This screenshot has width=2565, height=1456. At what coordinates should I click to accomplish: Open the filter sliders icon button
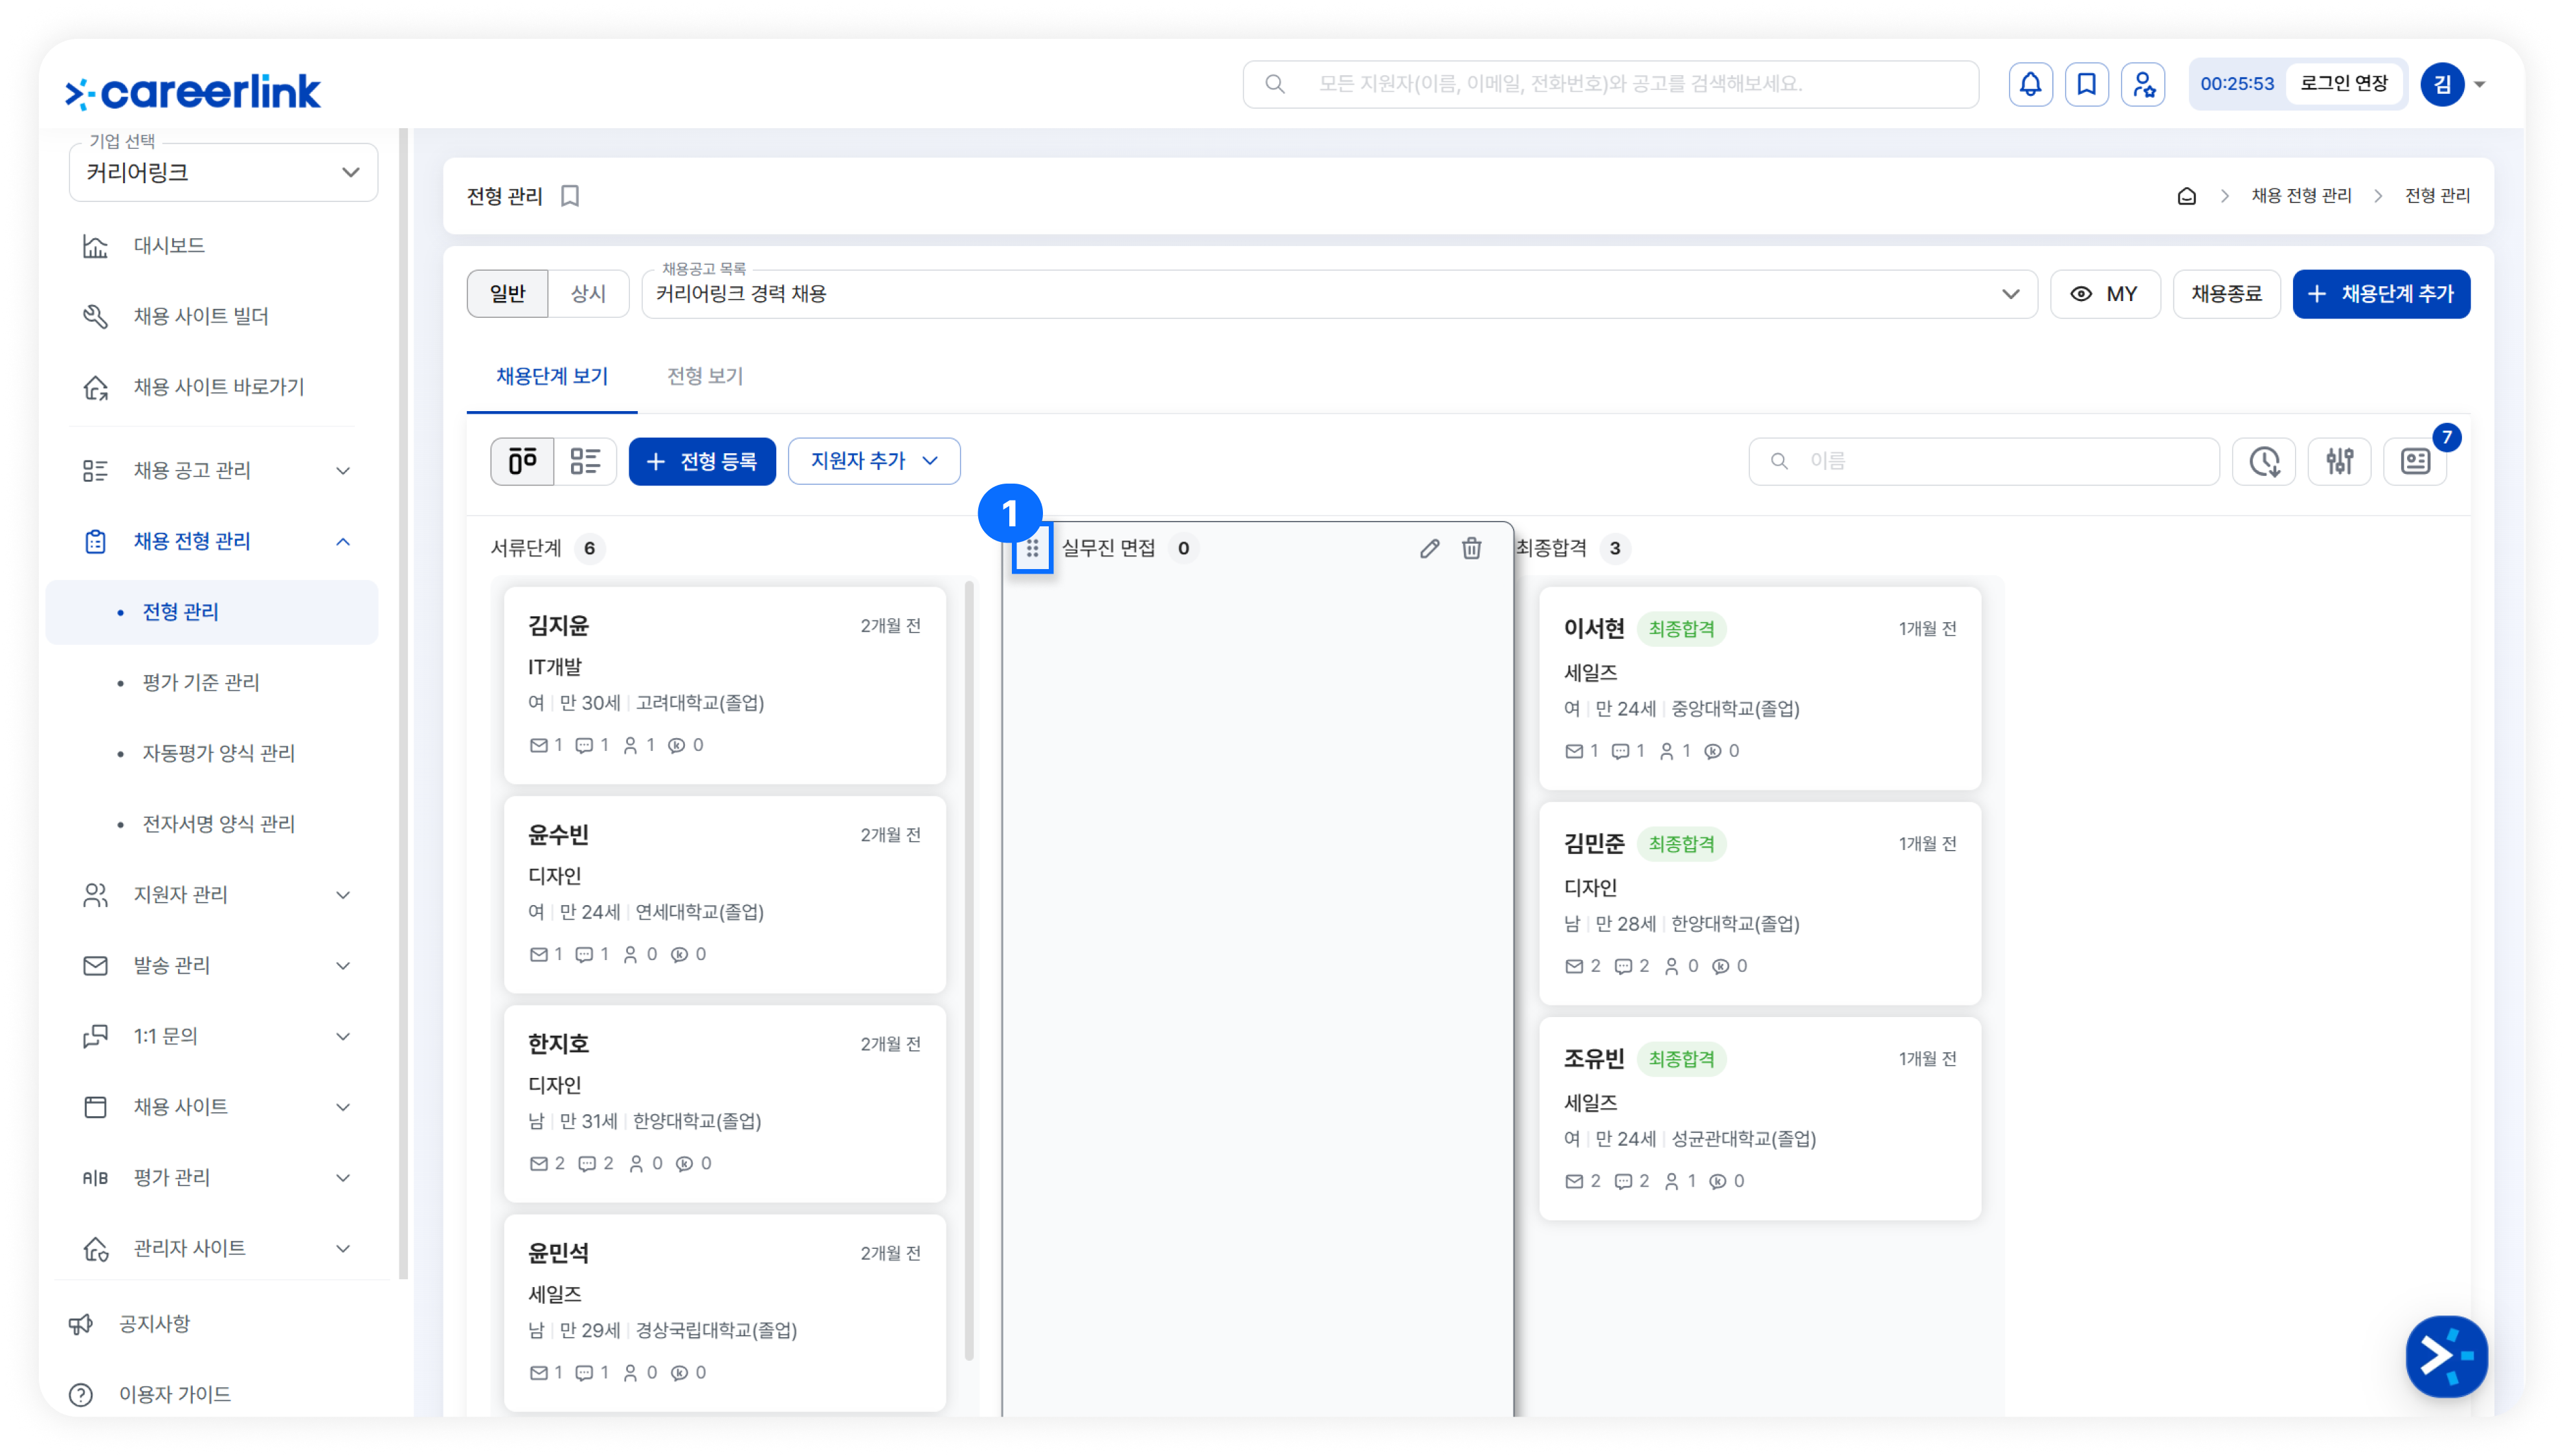2339,461
